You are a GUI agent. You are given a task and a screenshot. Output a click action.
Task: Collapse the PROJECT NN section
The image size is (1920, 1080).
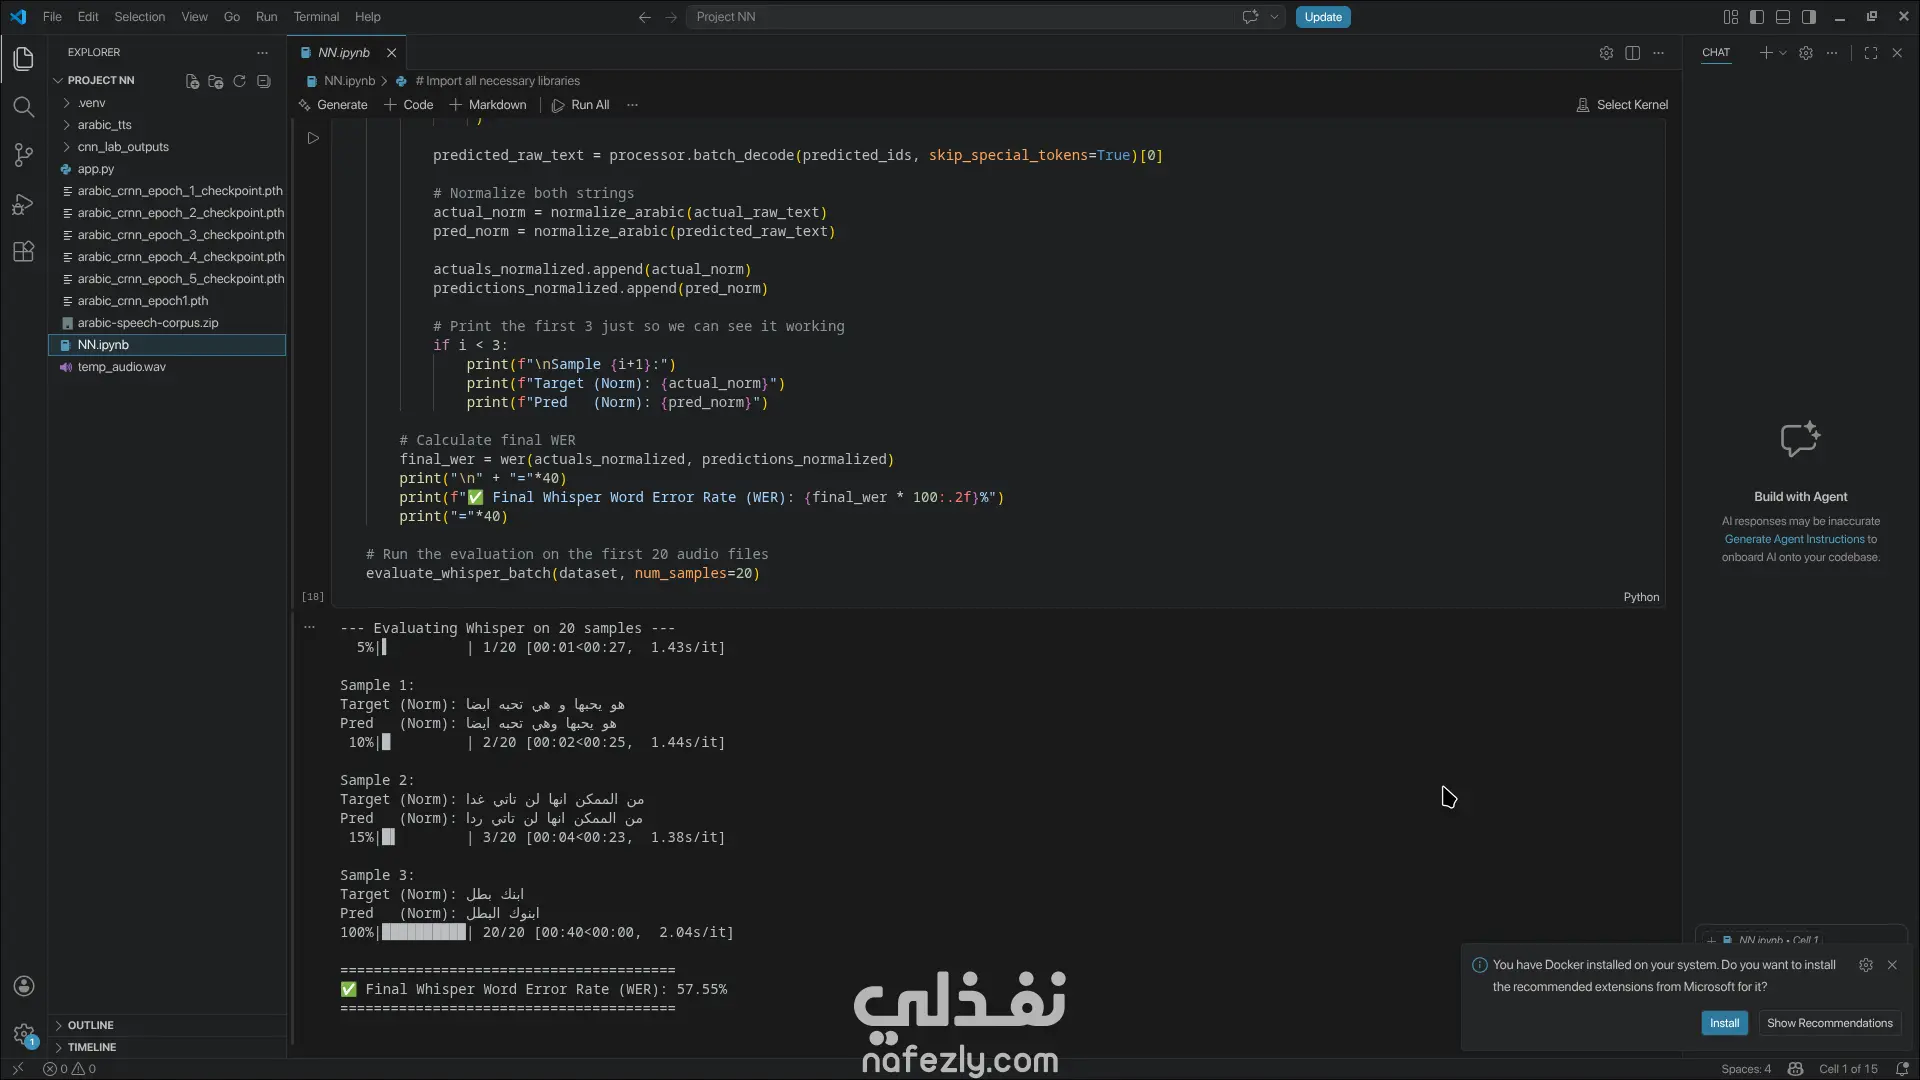(x=100, y=81)
